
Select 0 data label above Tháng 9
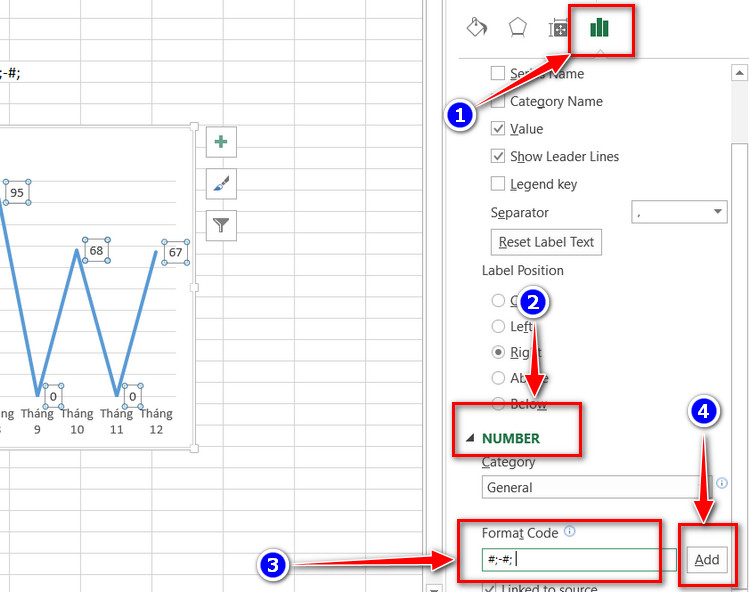click(x=53, y=396)
